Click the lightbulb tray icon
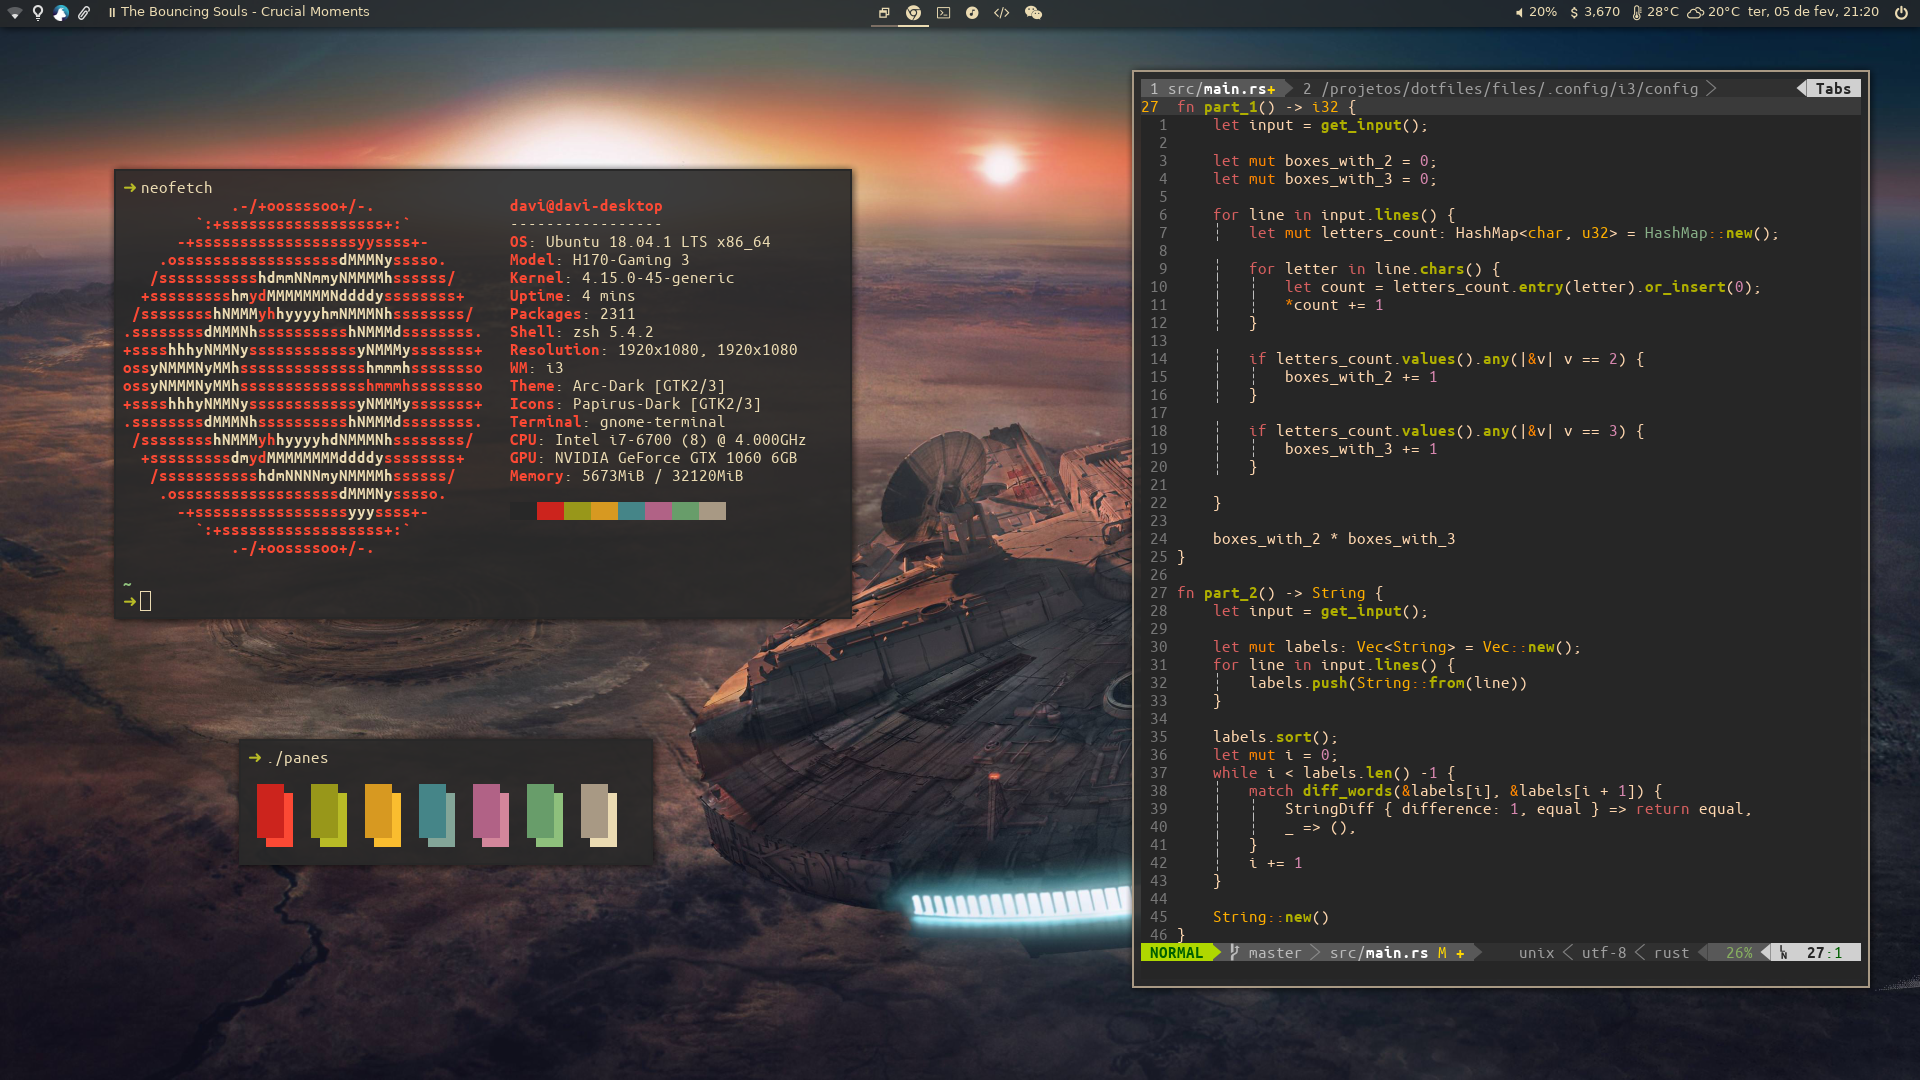Viewport: 1920px width, 1080px height. pos(38,12)
